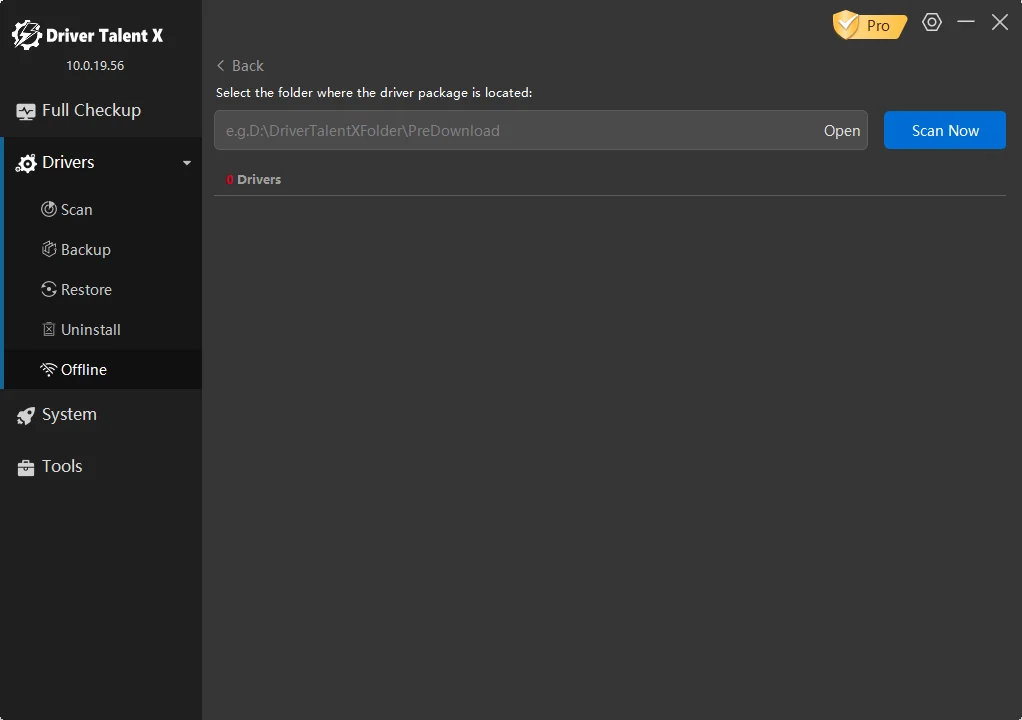1022x720 pixels.
Task: Click the Pro badge
Action: click(870, 25)
